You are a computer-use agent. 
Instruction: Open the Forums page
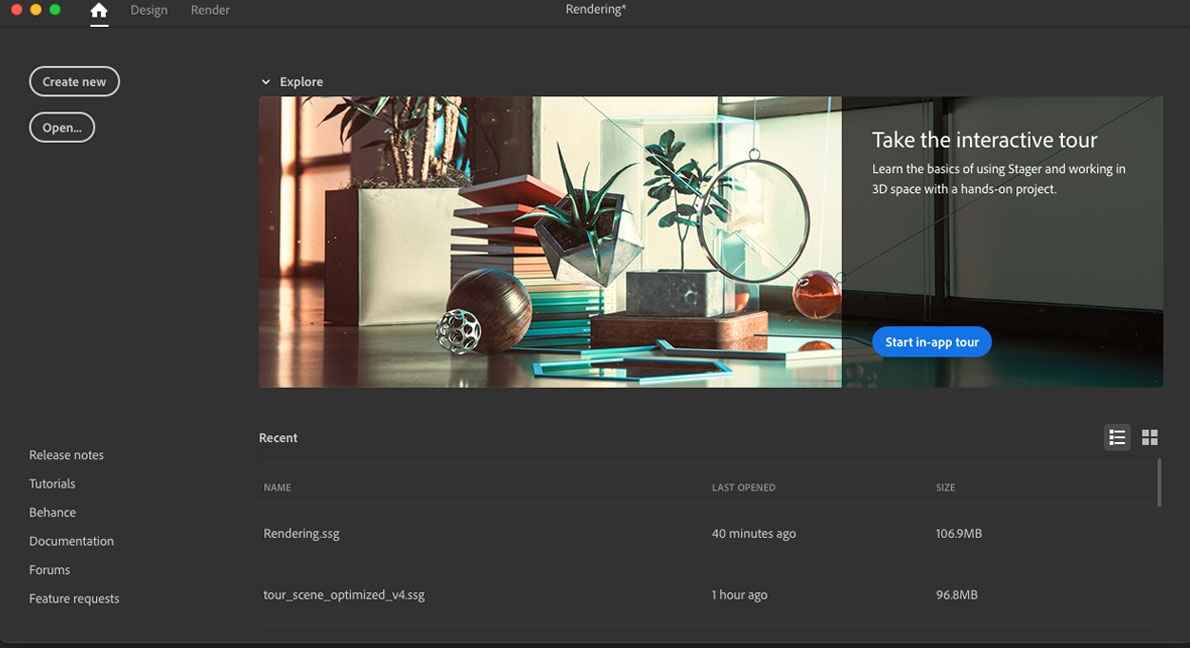[x=49, y=569]
